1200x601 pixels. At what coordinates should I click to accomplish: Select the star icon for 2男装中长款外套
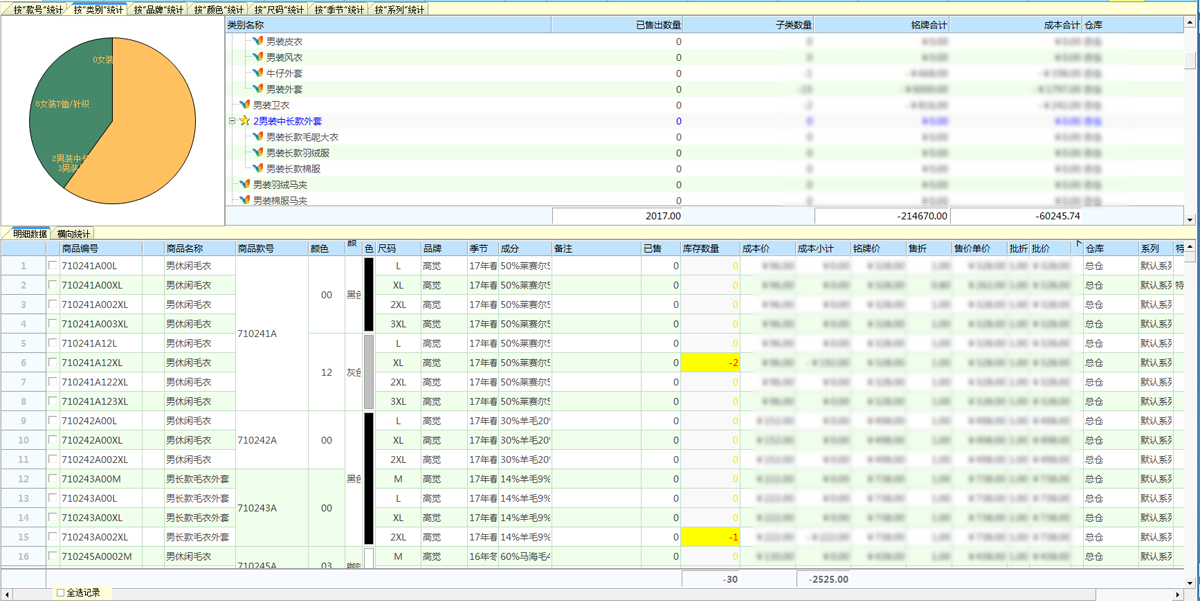245,121
